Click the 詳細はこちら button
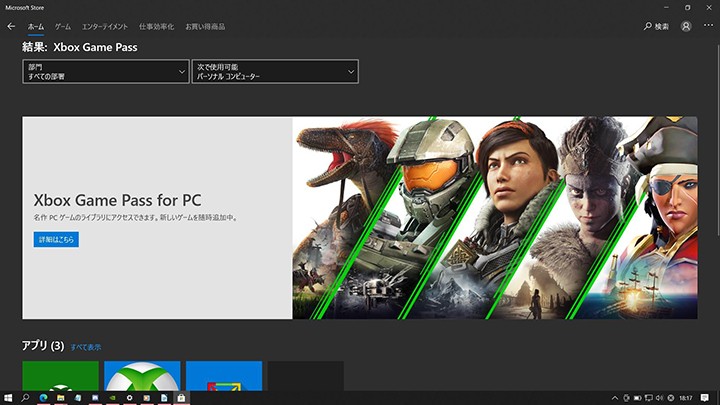The height and width of the screenshot is (405, 720). pyautogui.click(x=56, y=240)
